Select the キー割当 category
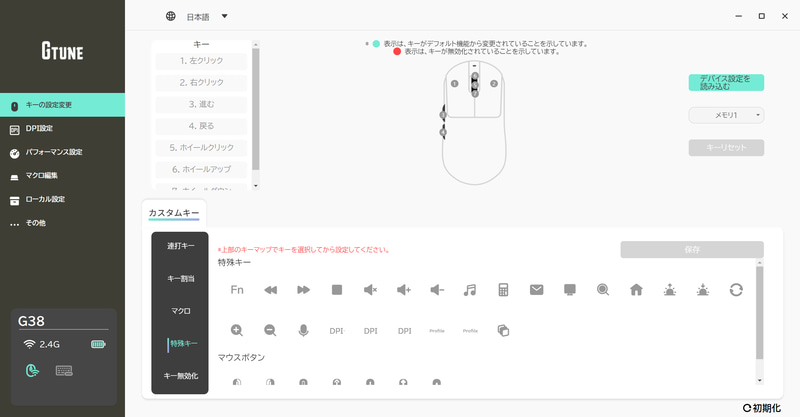800x417 pixels. coord(180,279)
